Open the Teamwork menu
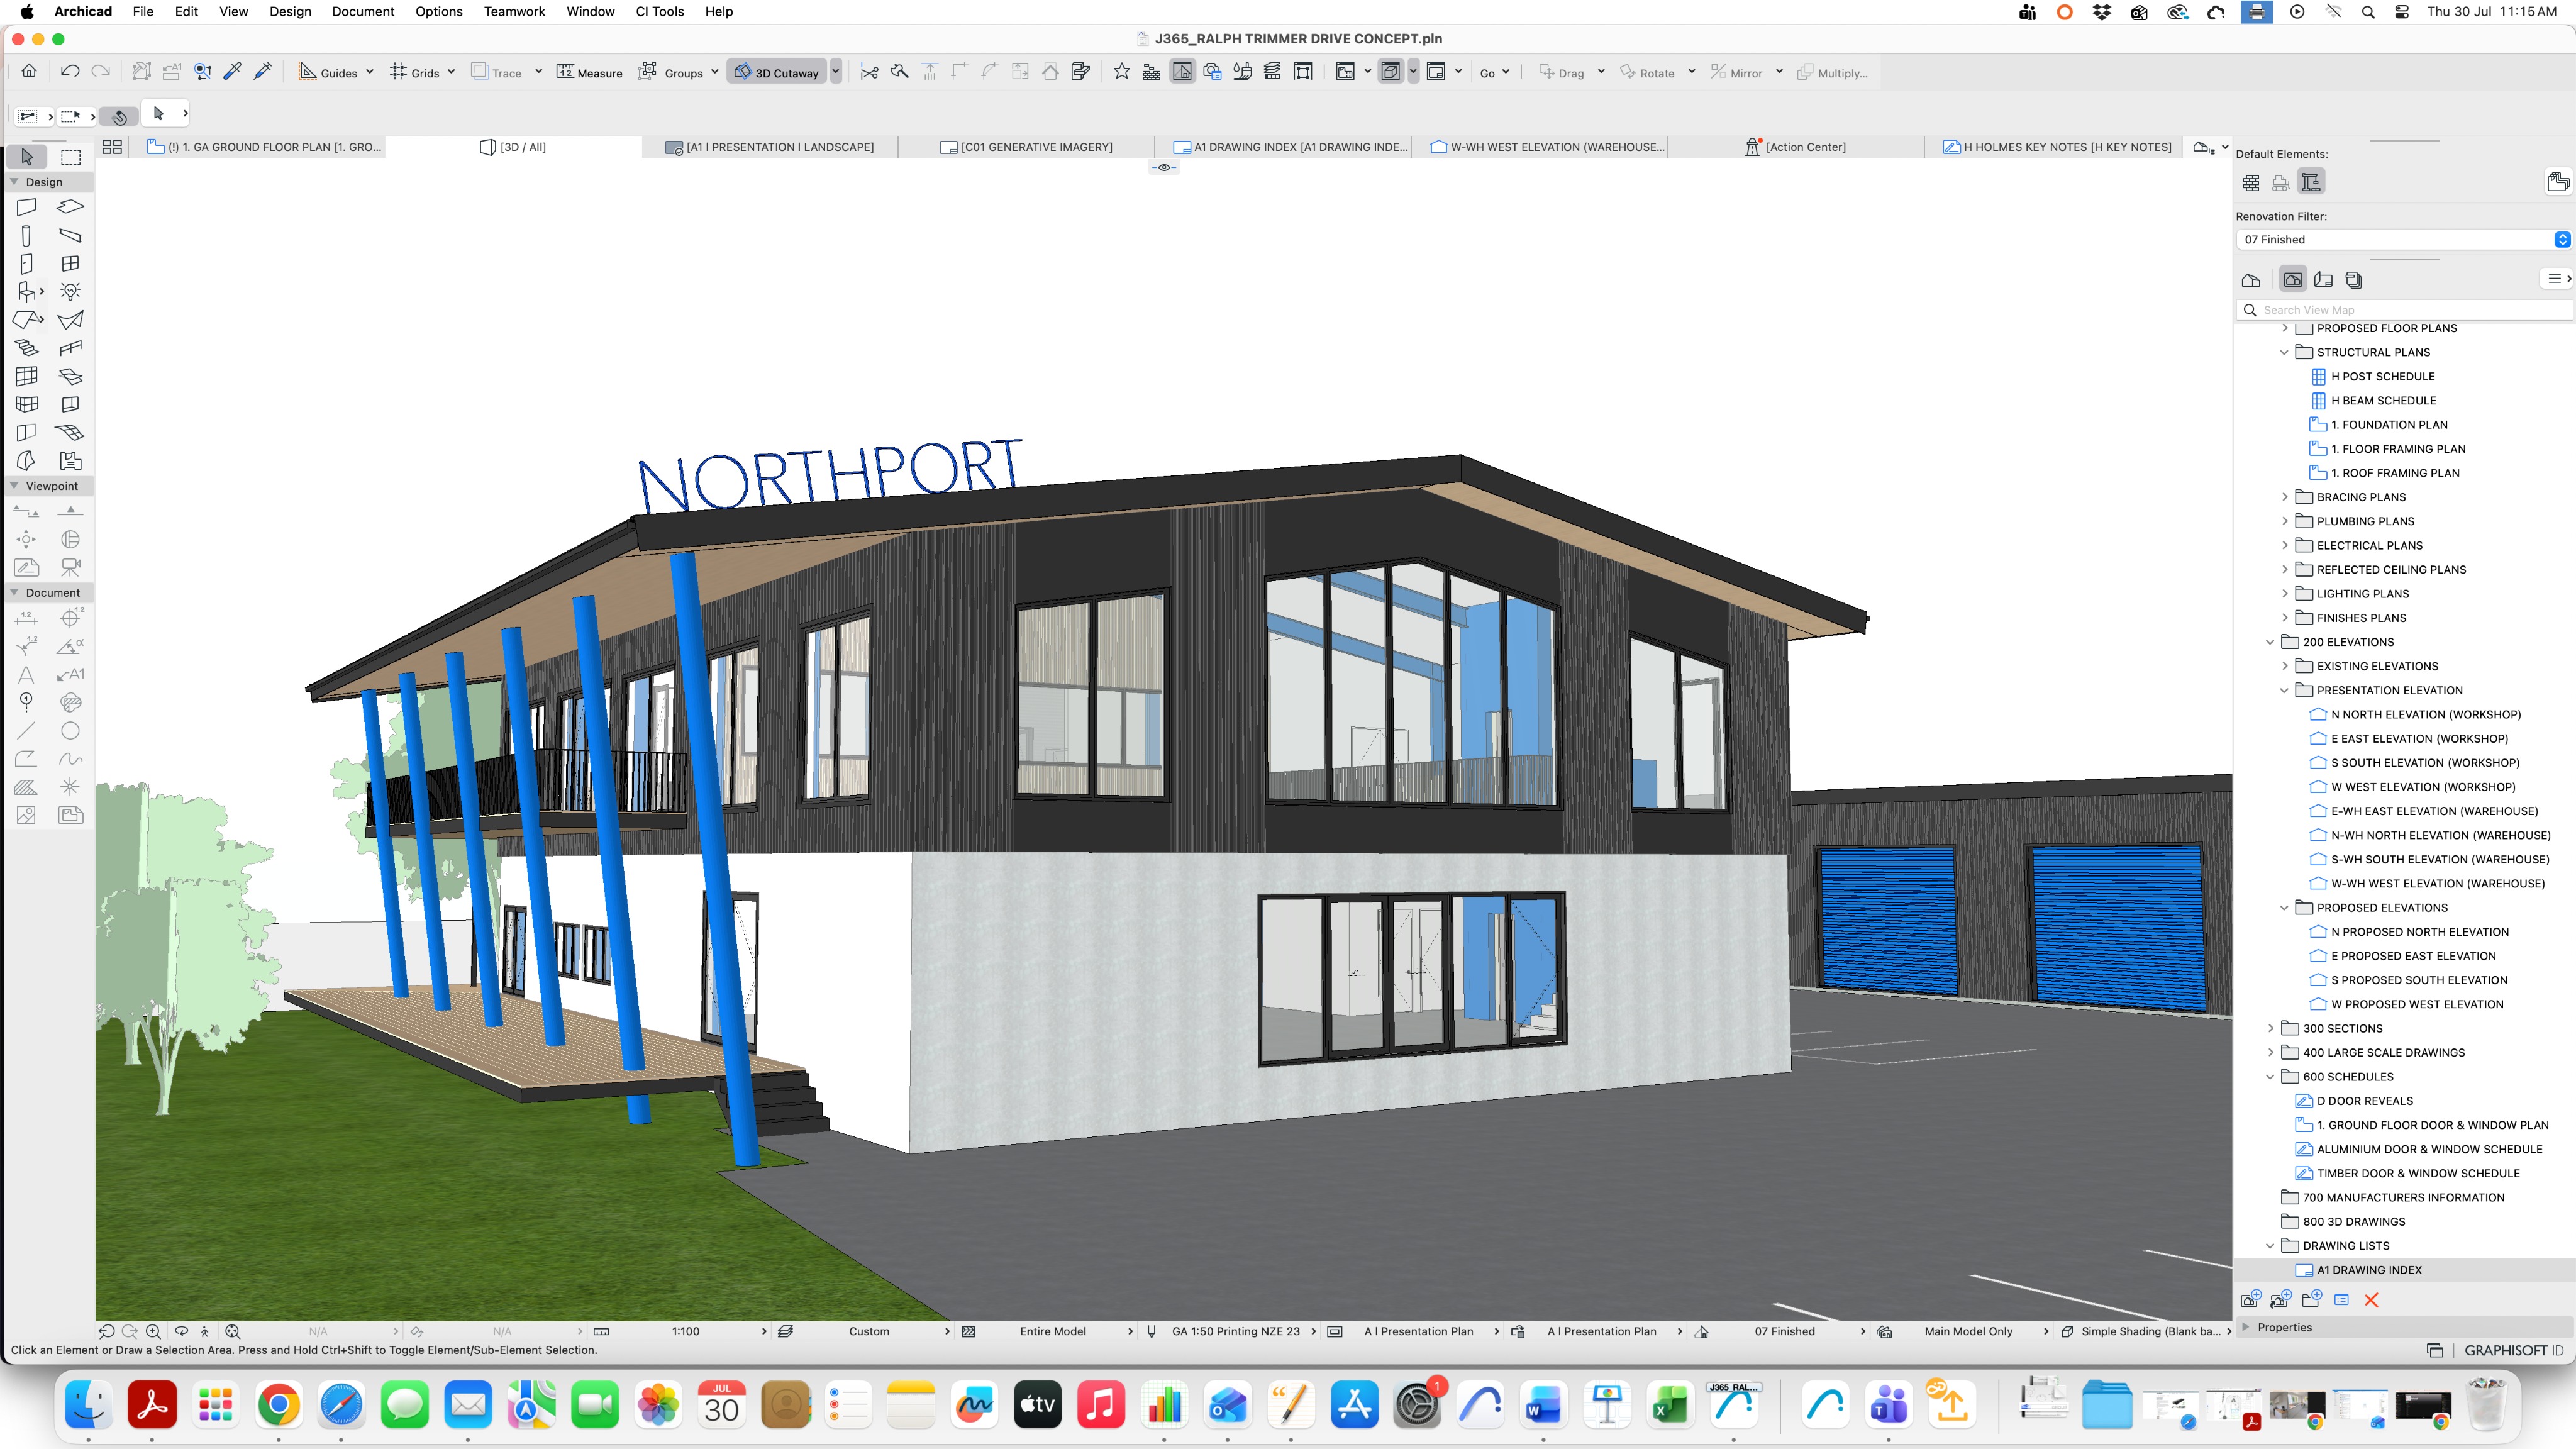This screenshot has width=2576, height=1449. click(x=514, y=12)
